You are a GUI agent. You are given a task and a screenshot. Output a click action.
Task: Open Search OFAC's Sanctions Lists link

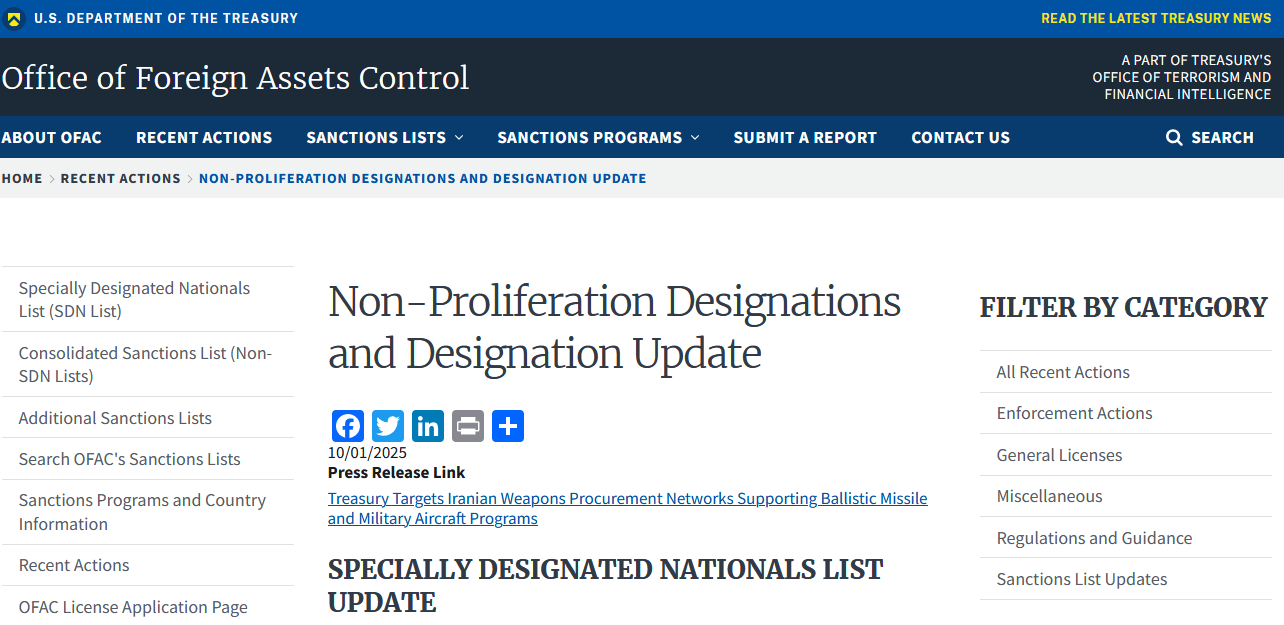pos(129,459)
